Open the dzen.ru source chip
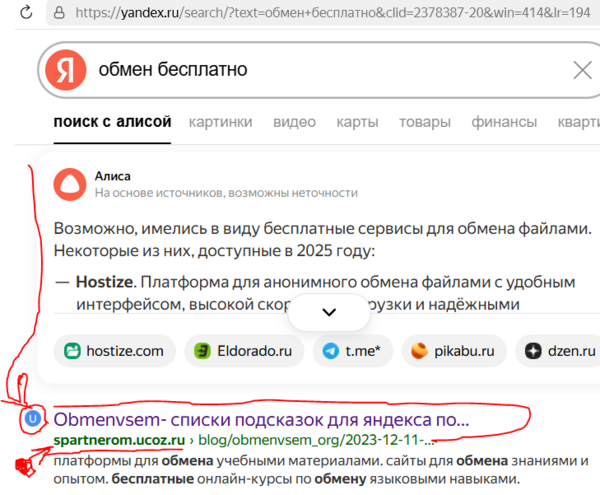The height and width of the screenshot is (495, 600). click(x=559, y=351)
